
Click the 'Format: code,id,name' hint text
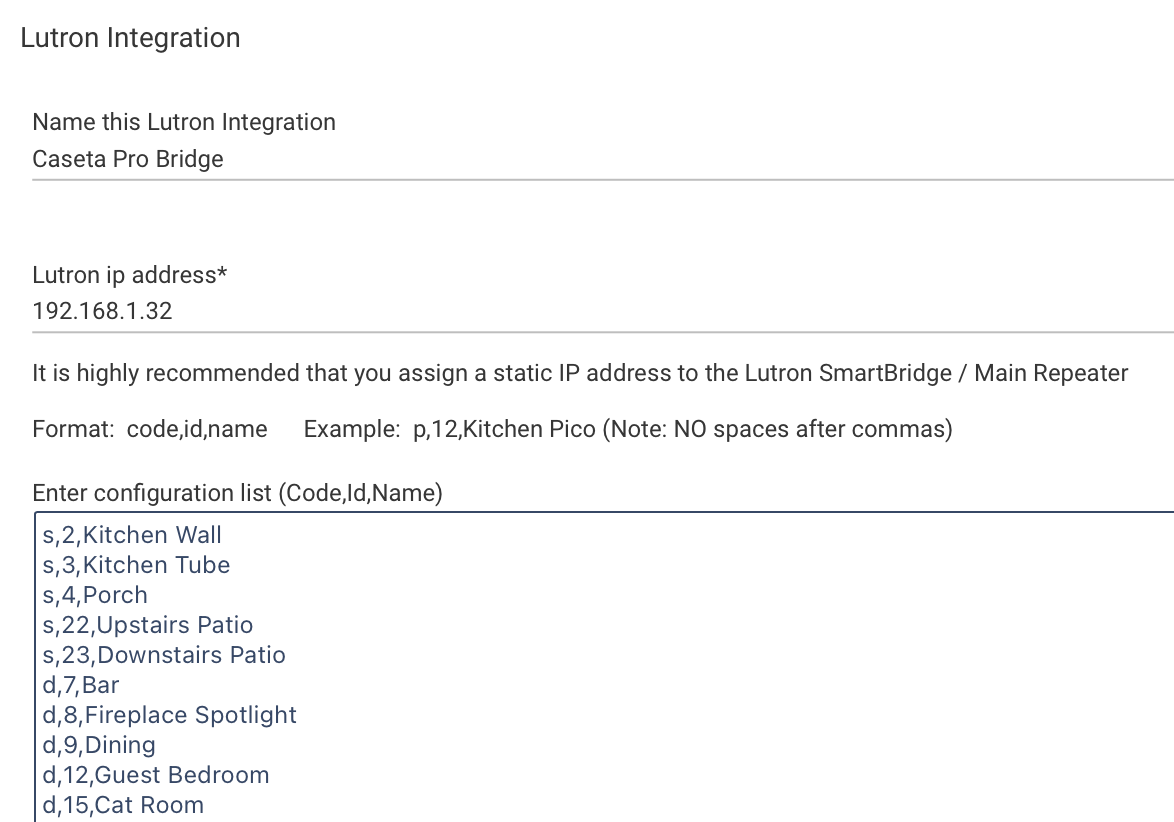(x=150, y=429)
